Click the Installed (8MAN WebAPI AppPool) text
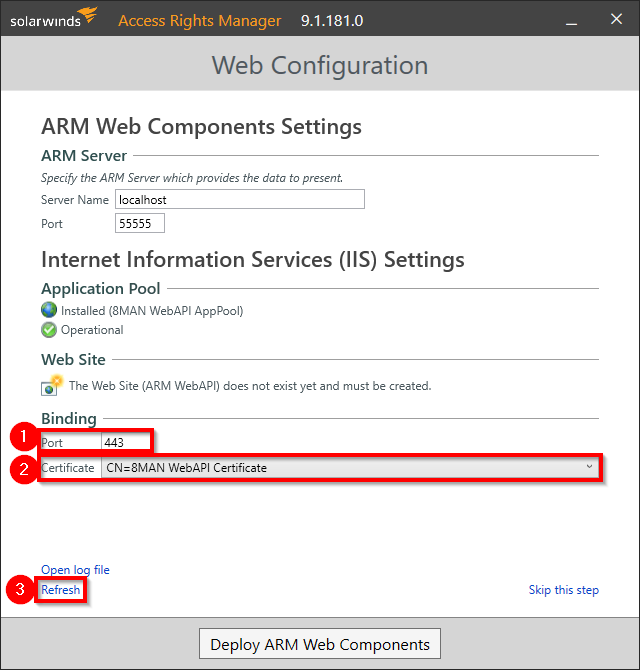This screenshot has width=640, height=670. click(152, 311)
